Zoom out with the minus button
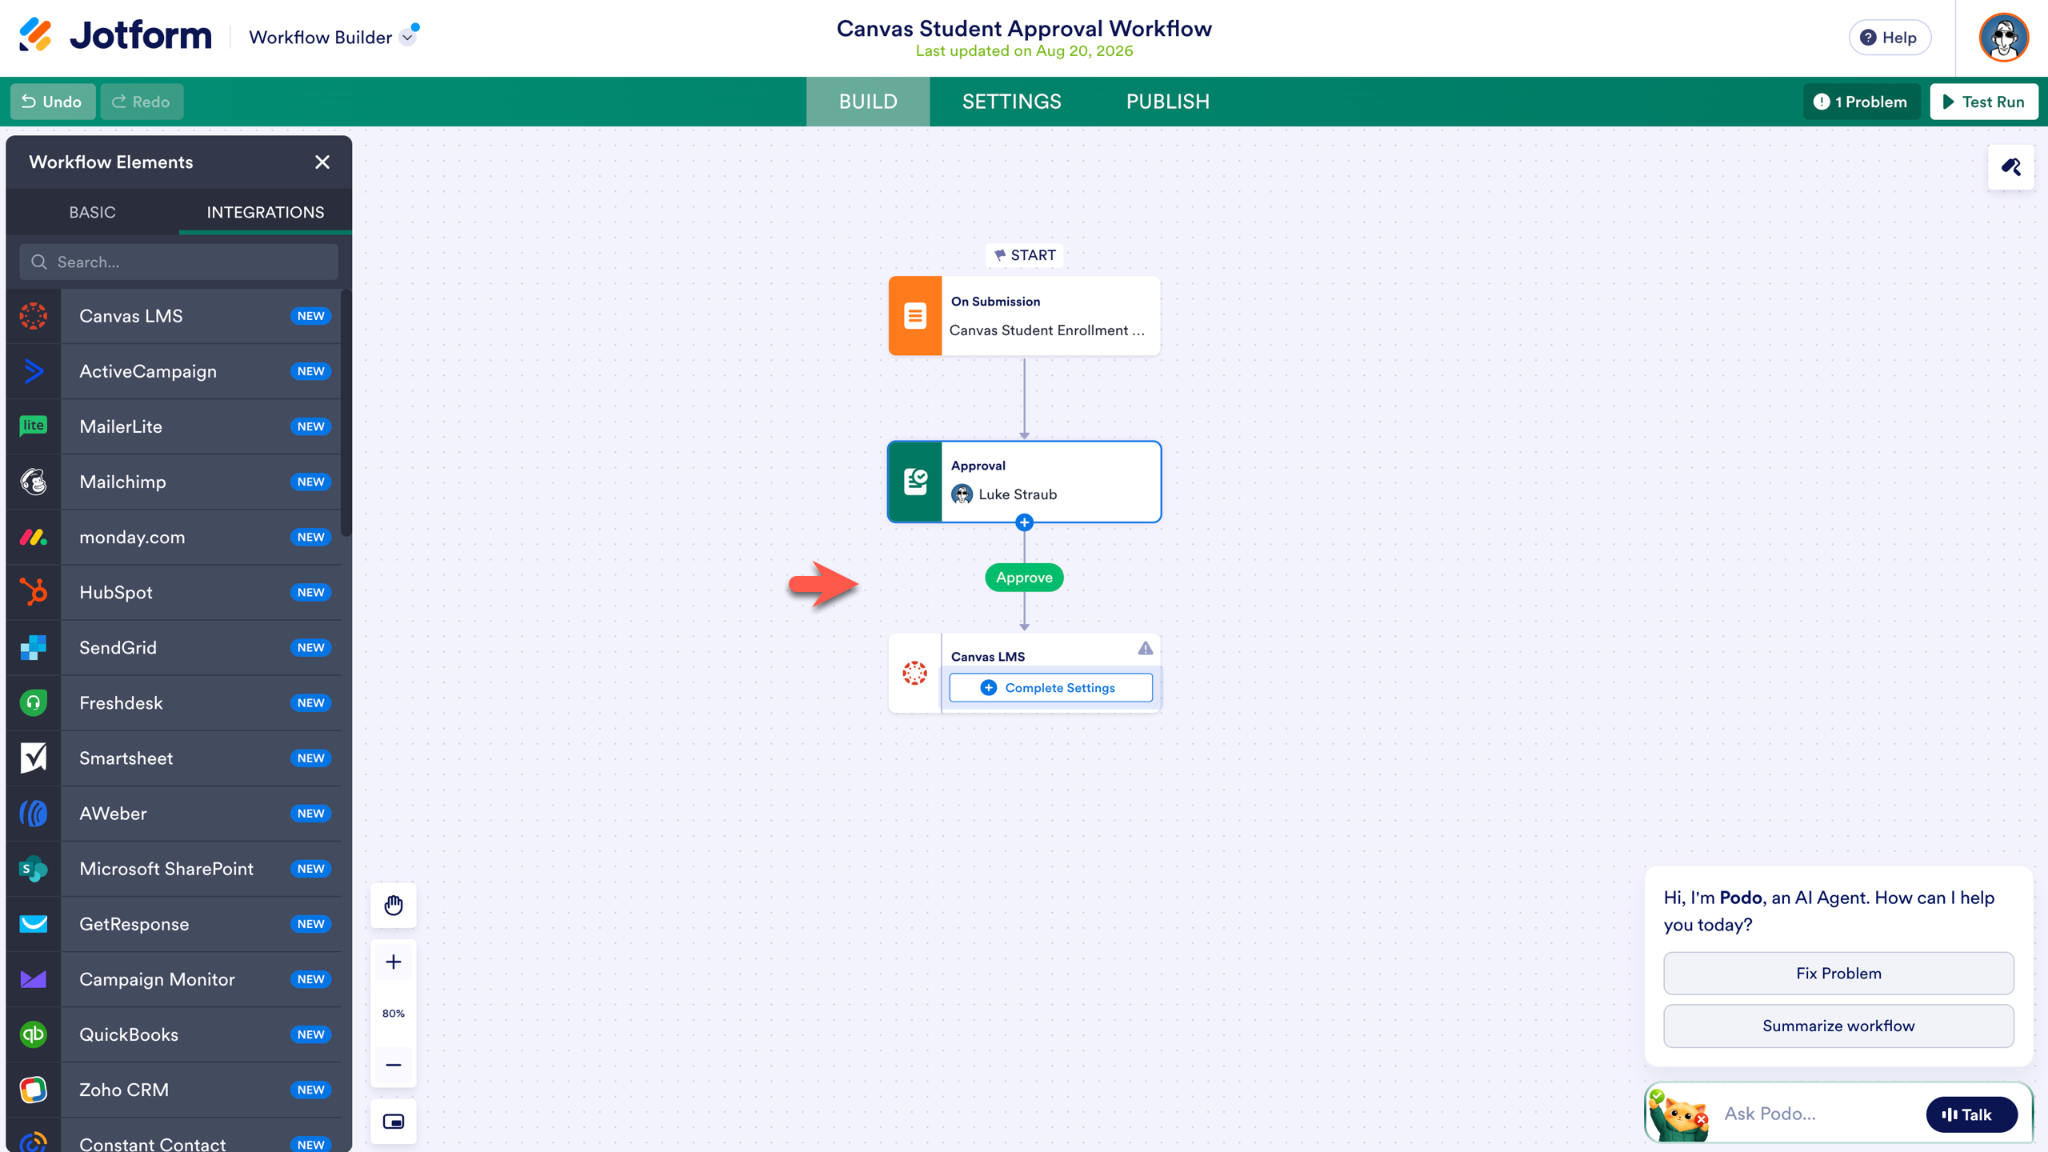Viewport: 2048px width, 1152px height. coord(393,1065)
